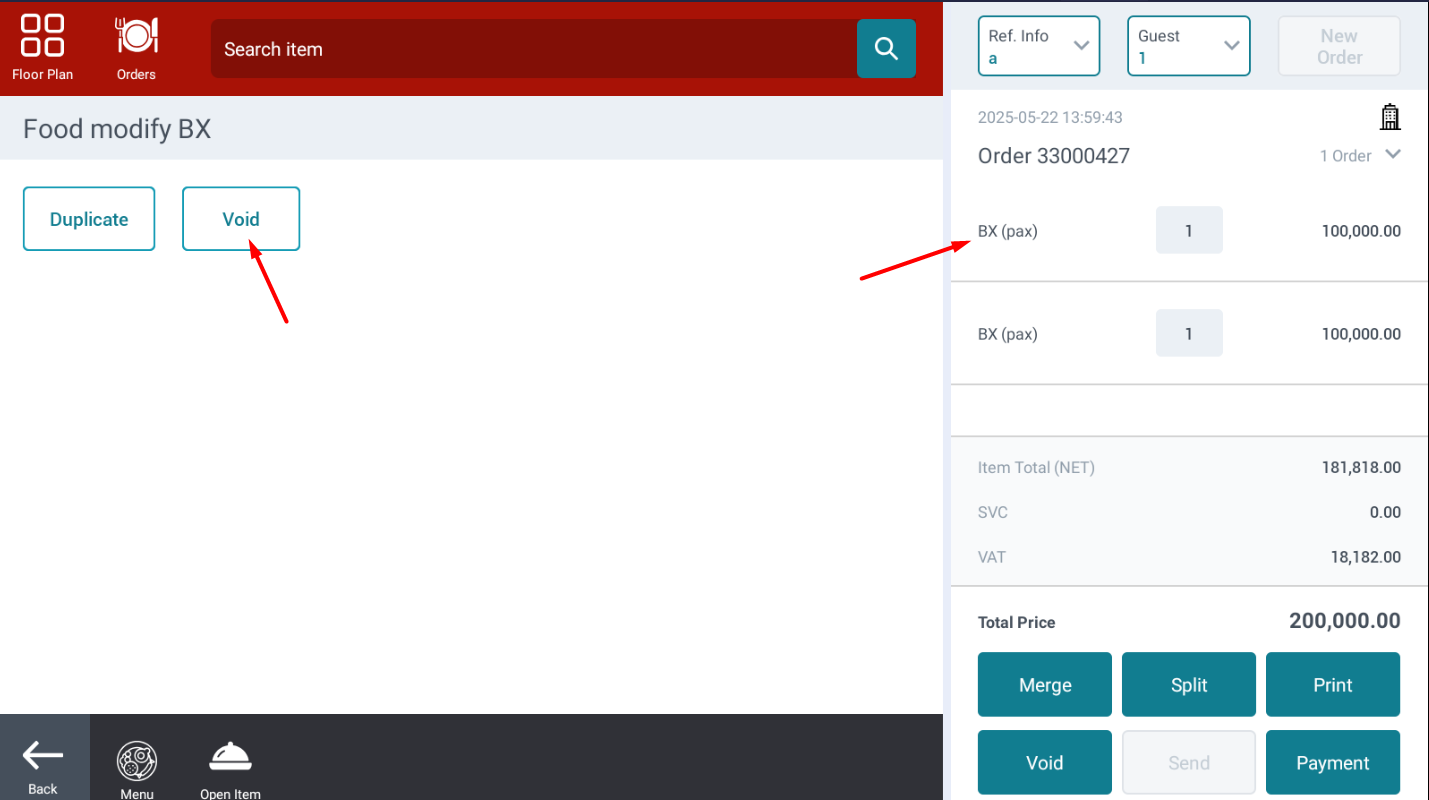1429x800 pixels.
Task: Duplicate the BX item
Action: click(89, 219)
